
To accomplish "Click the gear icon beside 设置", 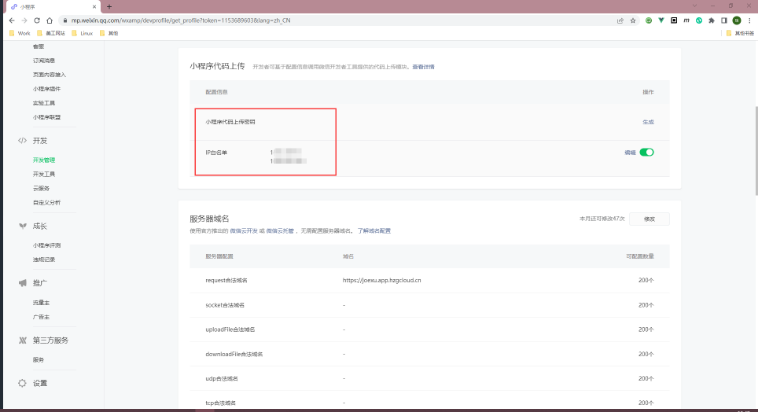I will coord(22,383).
